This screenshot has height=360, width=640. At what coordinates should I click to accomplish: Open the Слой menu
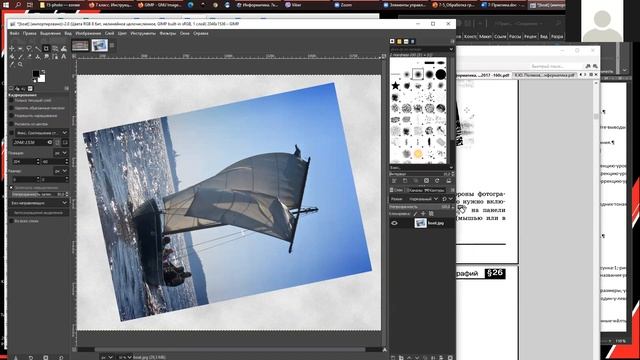[x=109, y=33]
